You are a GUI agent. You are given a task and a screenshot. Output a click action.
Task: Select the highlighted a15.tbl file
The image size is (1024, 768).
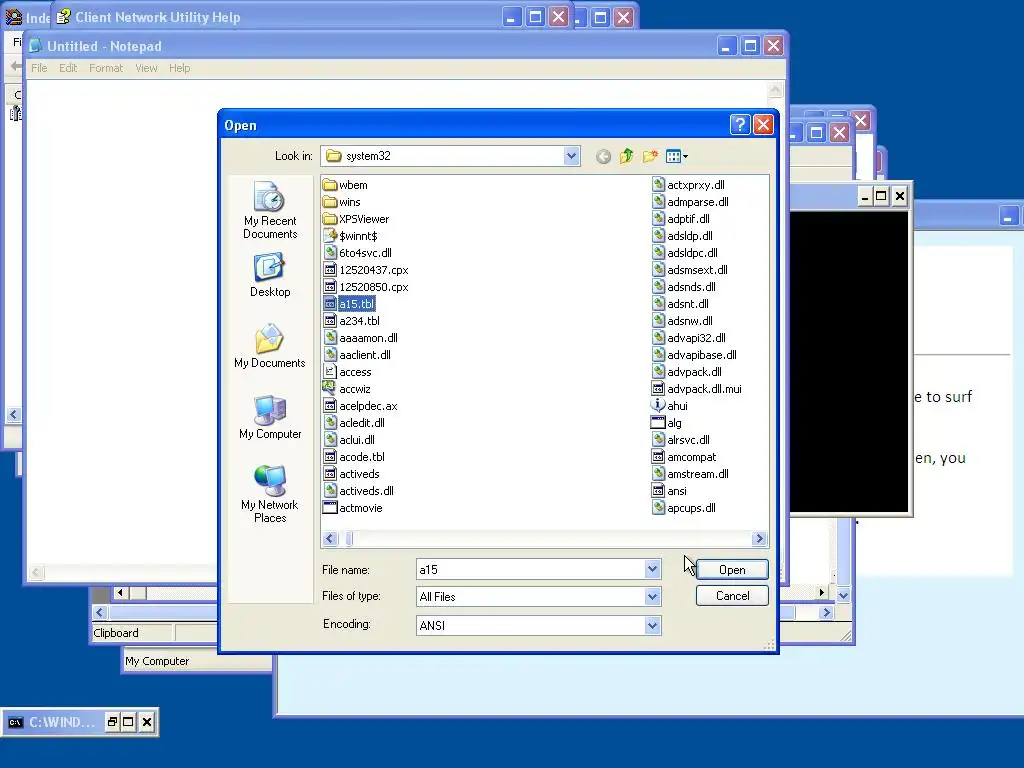tap(349, 304)
